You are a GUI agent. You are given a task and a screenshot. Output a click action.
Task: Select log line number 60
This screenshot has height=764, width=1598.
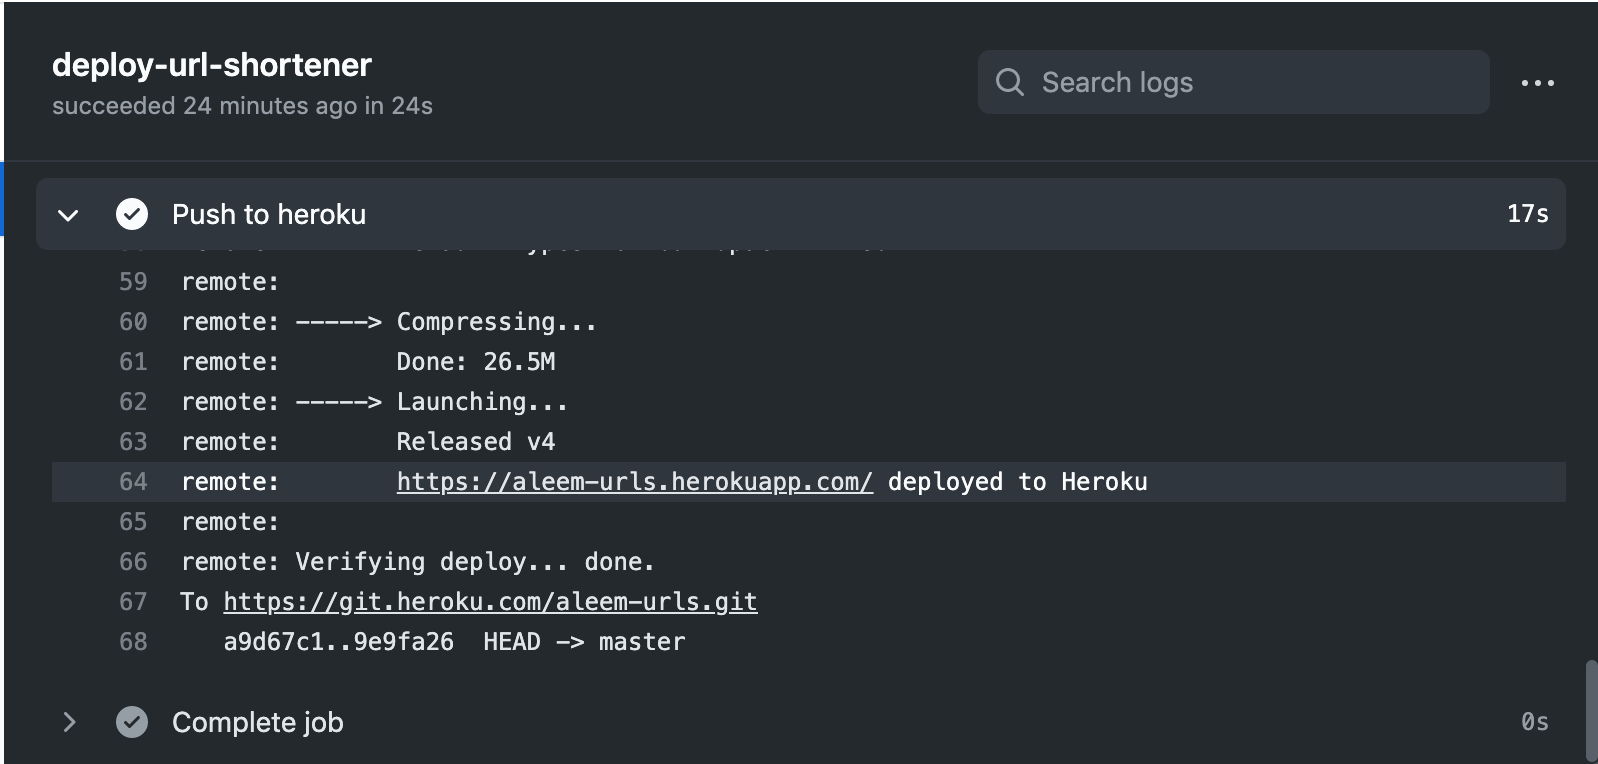click(133, 322)
